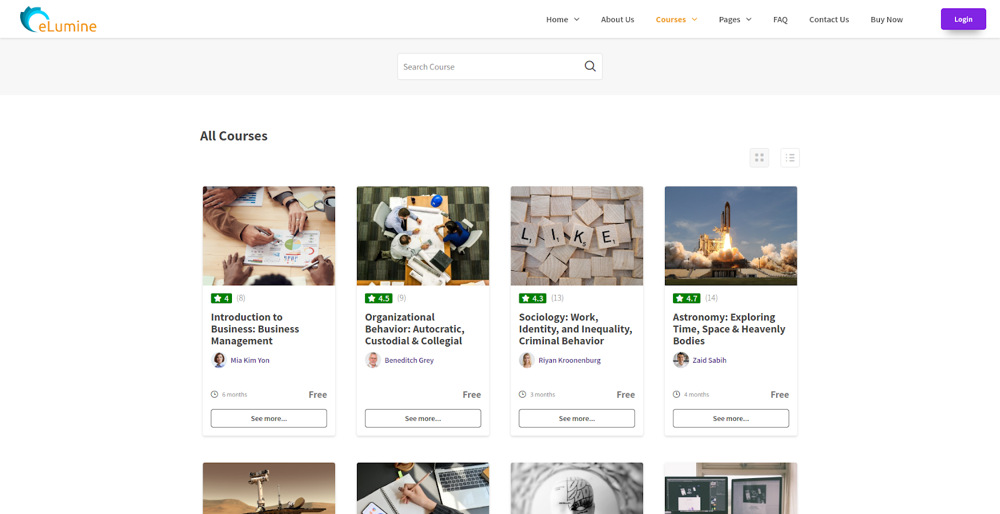Viewport: 1000px width, 514px height.
Task: Switch to grid view layout icon
Action: [759, 158]
